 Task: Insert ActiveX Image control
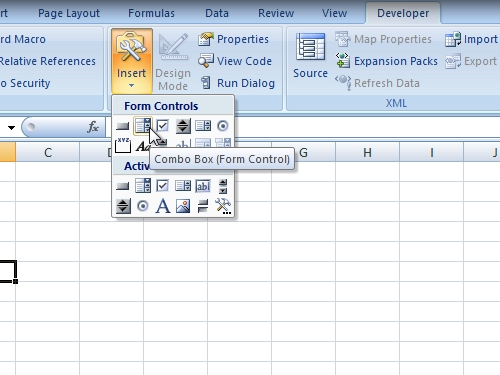tap(183, 206)
